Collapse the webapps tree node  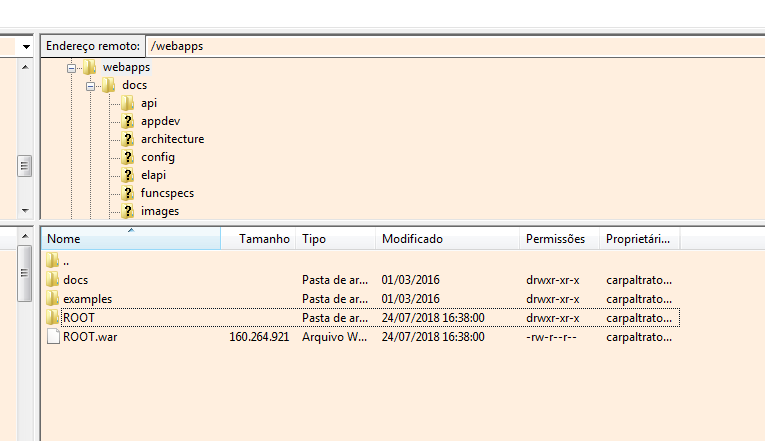tap(71, 68)
